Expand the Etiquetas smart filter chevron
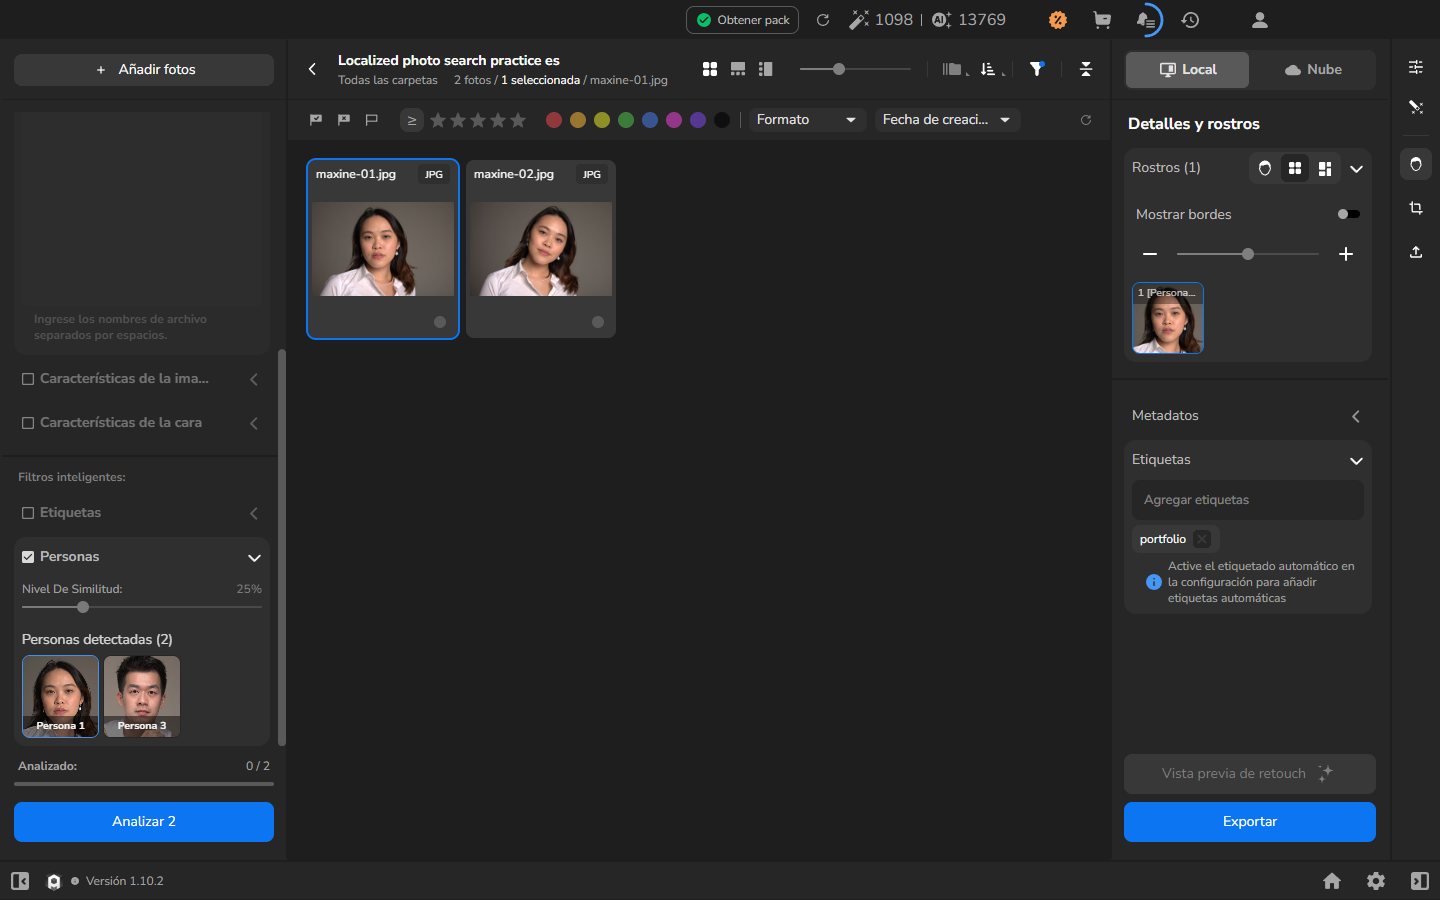The height and width of the screenshot is (900, 1440). tap(254, 513)
